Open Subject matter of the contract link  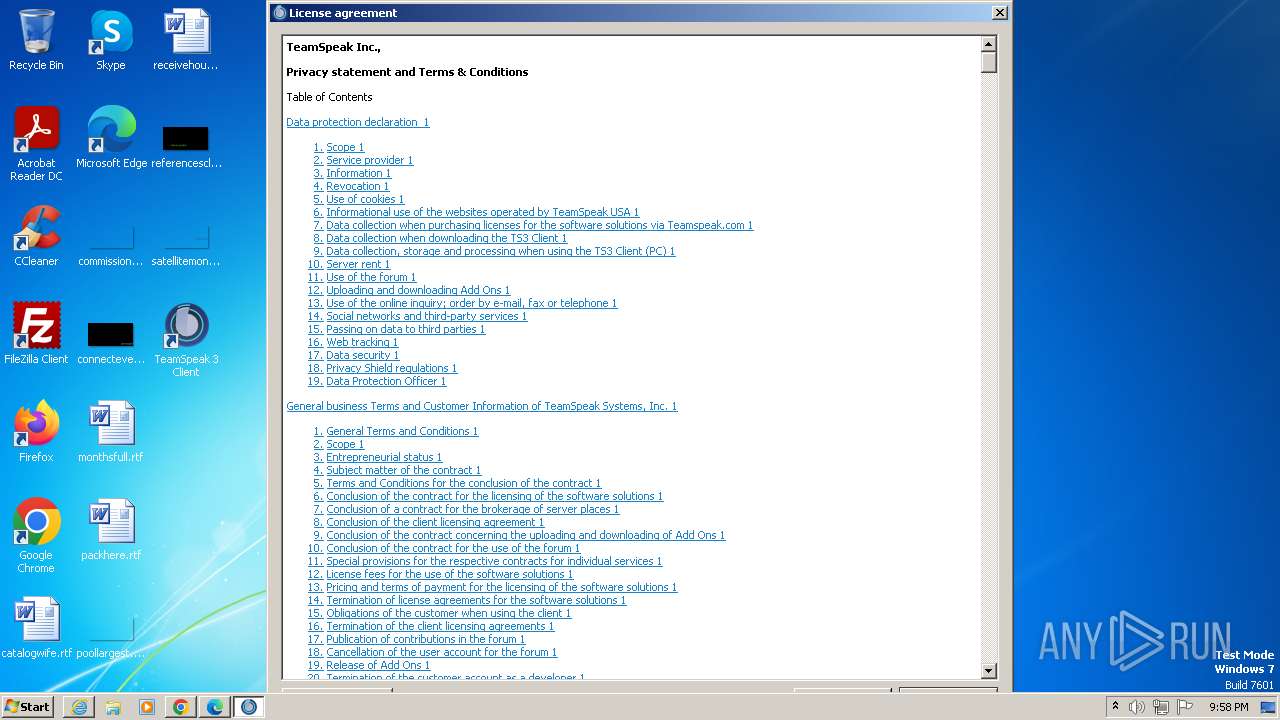(403, 470)
